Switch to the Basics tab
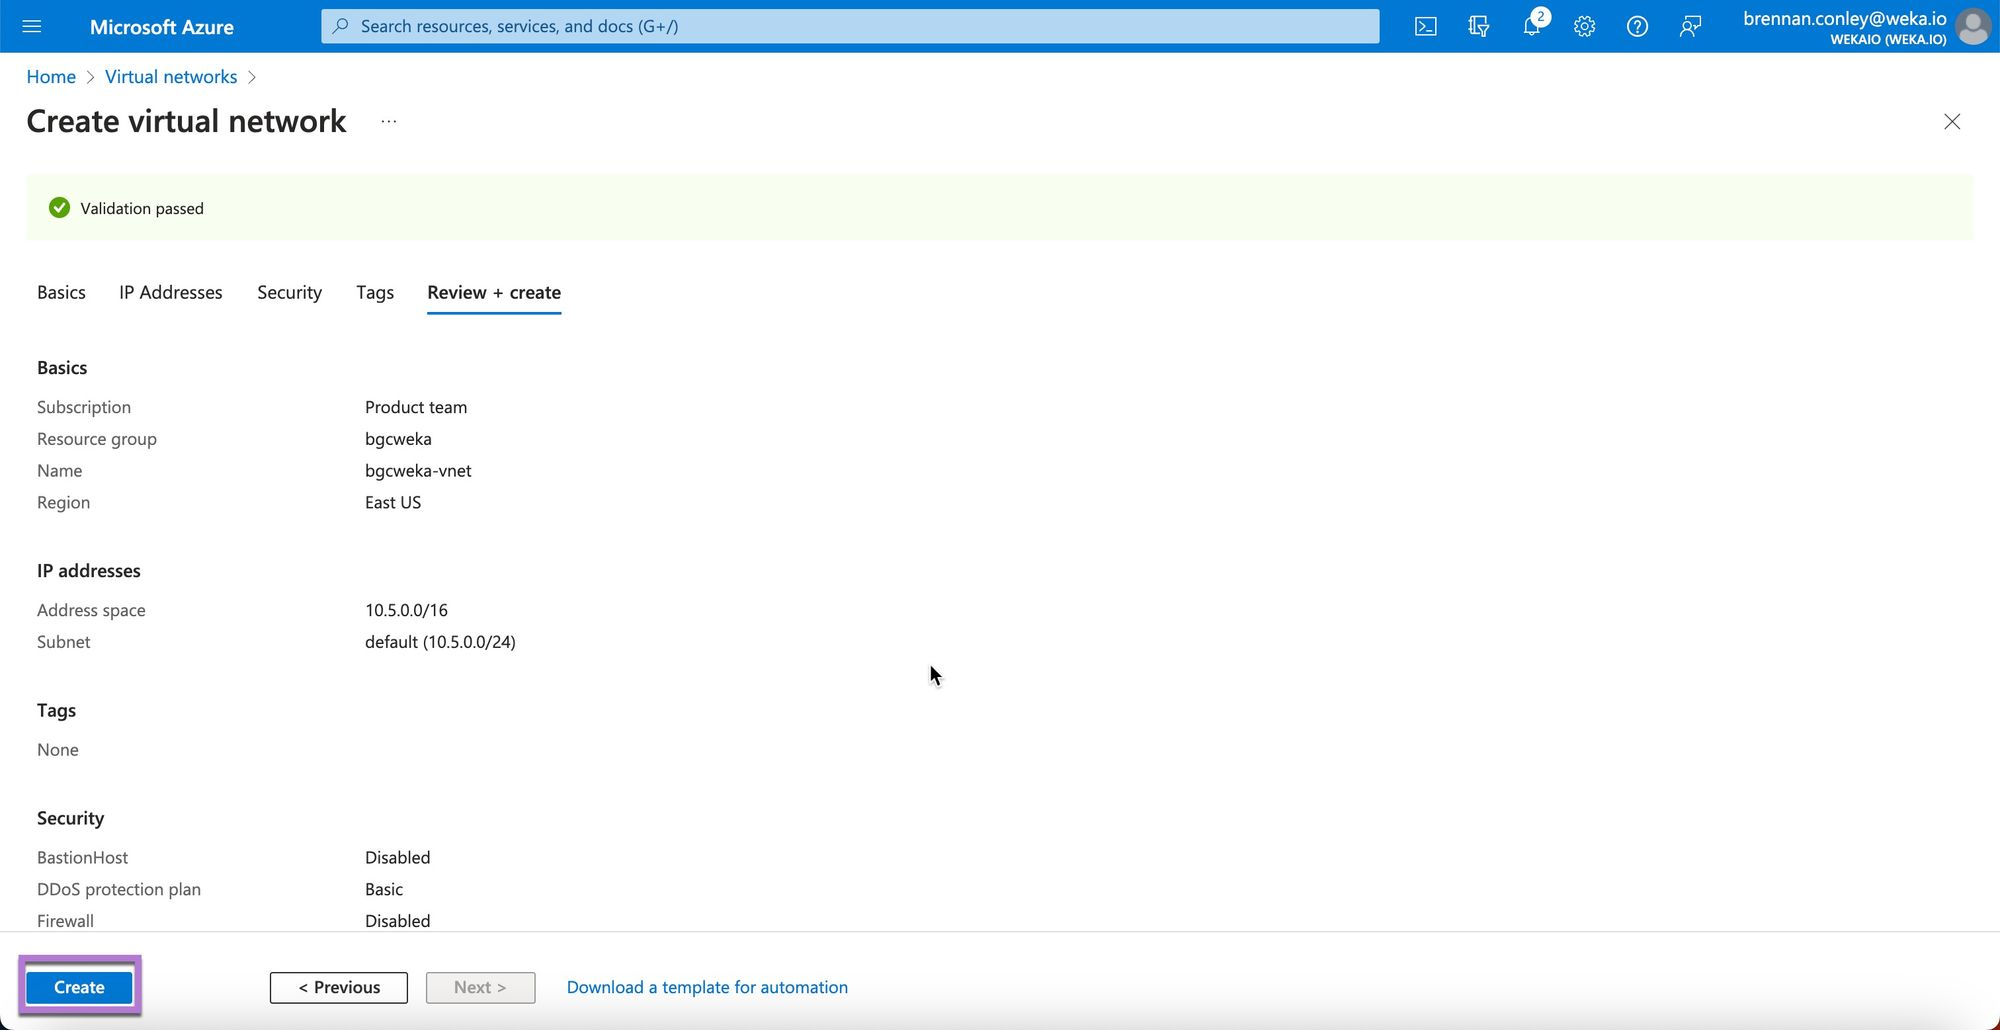This screenshot has width=2000, height=1030. 61,292
